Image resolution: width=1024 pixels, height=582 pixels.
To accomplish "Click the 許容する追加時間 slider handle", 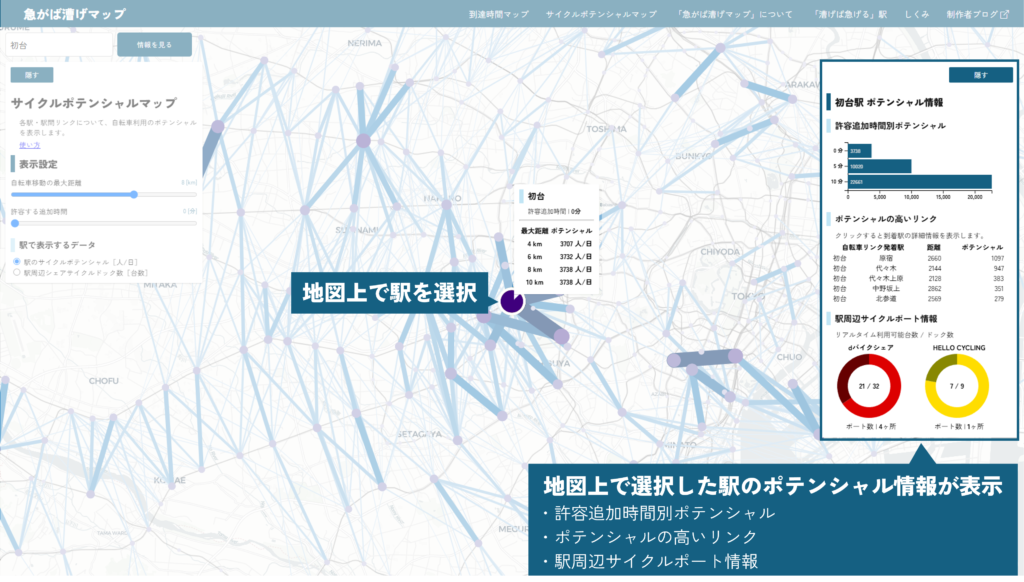I will point(15,223).
